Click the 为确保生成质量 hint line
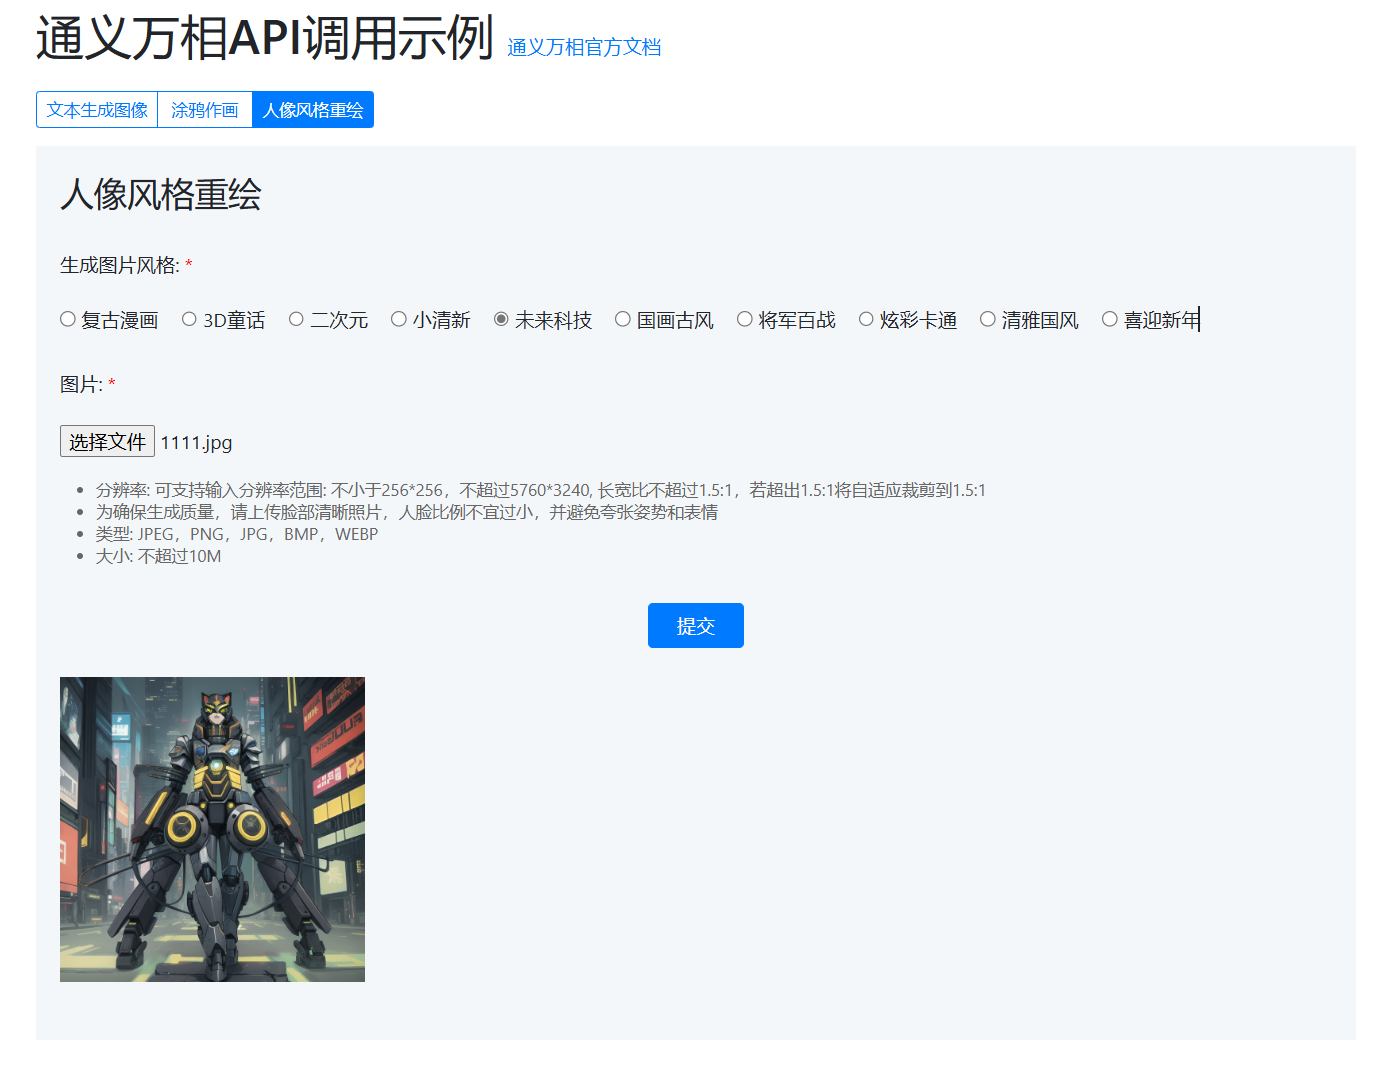 407,512
